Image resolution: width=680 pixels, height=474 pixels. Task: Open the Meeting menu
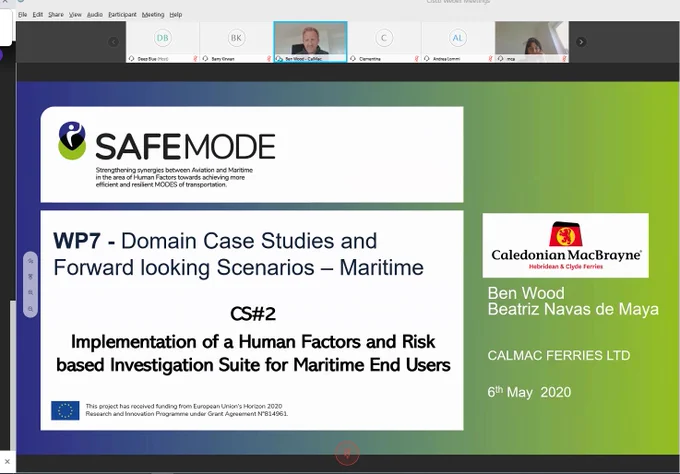point(153,14)
